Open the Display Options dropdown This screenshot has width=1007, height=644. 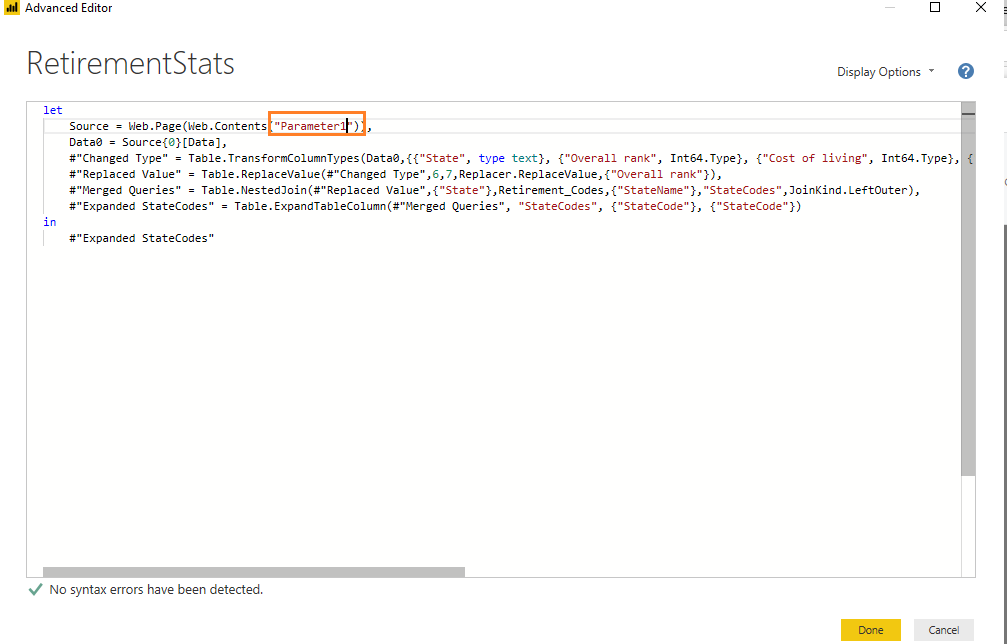(886, 72)
